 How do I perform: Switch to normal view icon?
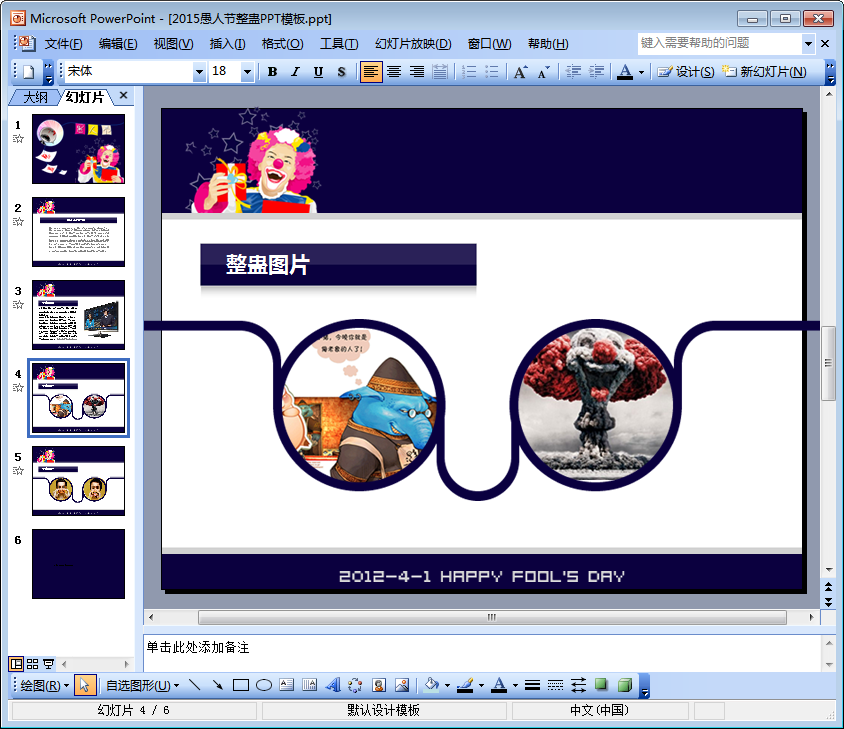[17, 664]
